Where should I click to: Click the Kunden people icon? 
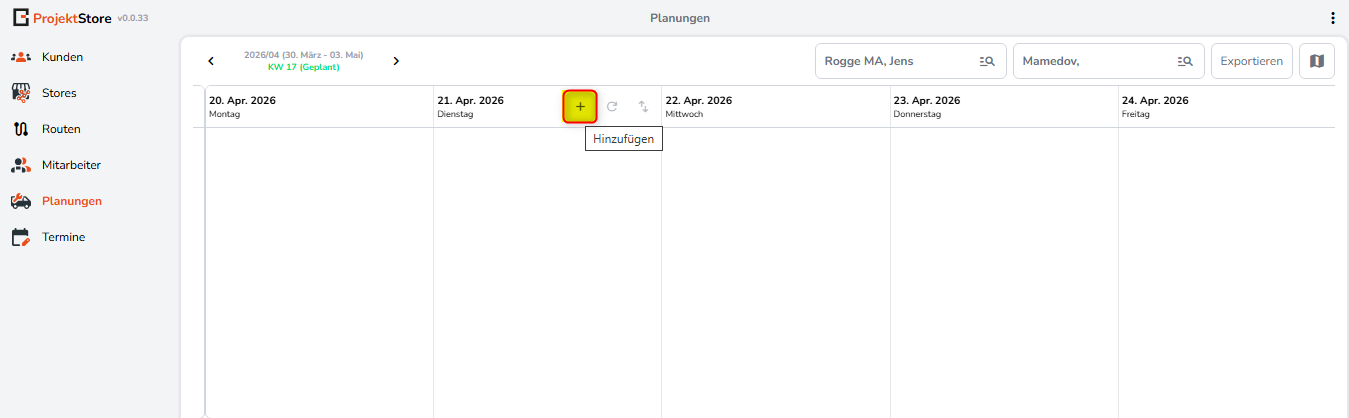point(21,57)
